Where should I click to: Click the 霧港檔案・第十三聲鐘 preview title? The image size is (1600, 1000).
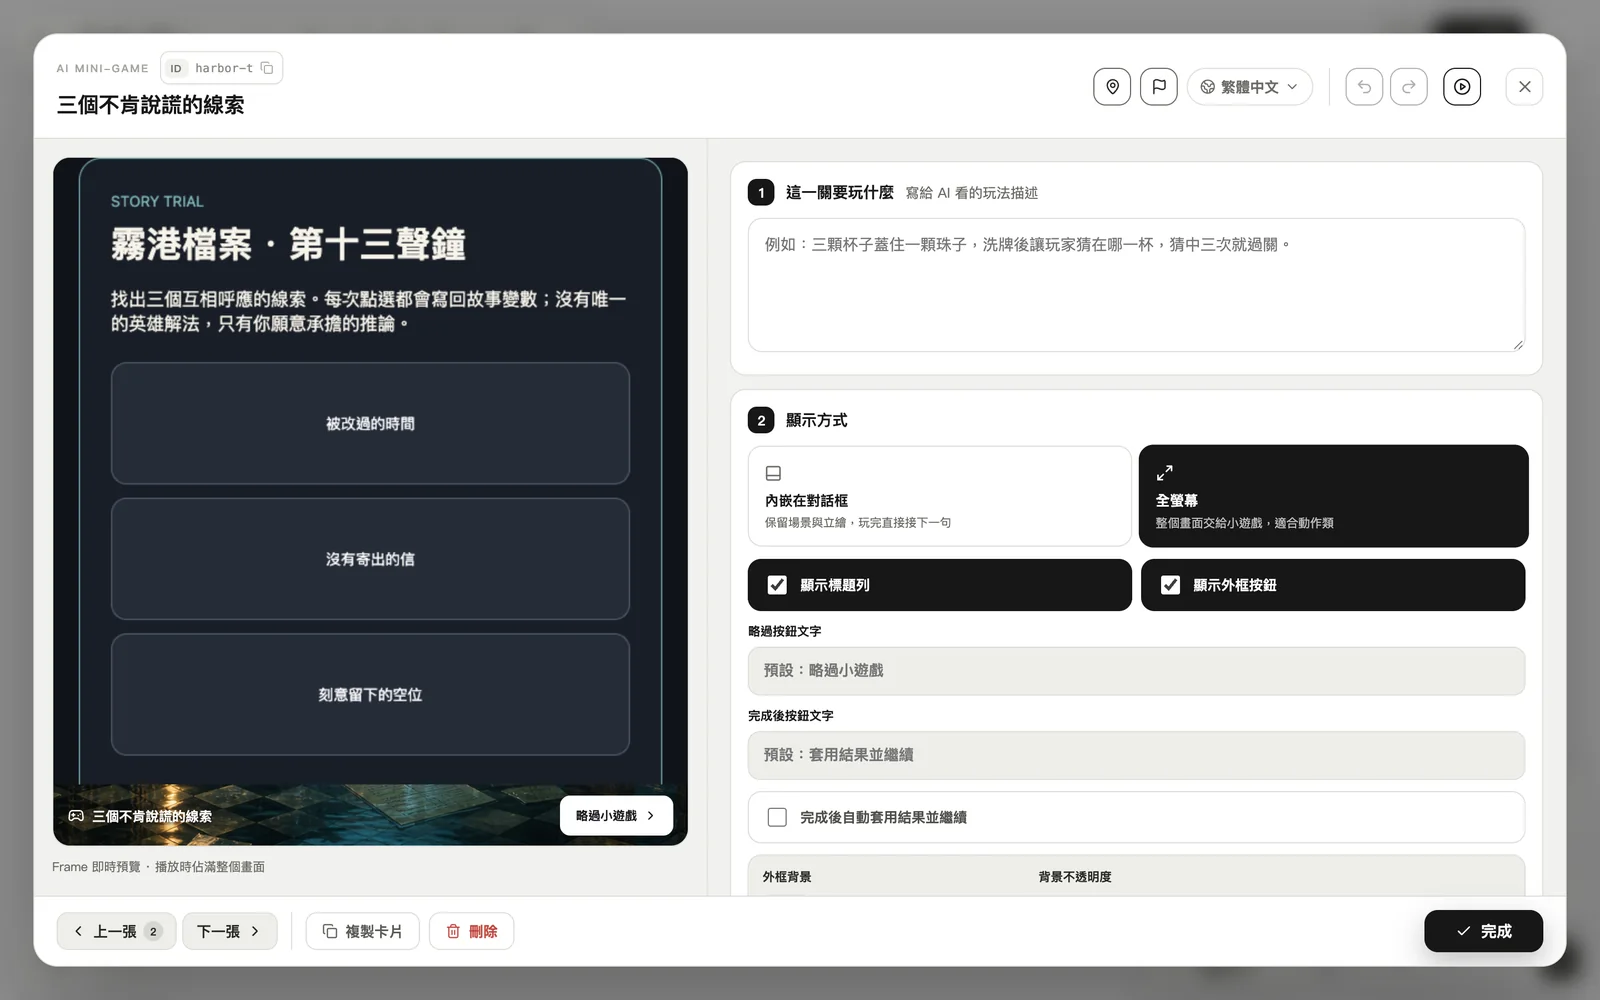pos(288,244)
